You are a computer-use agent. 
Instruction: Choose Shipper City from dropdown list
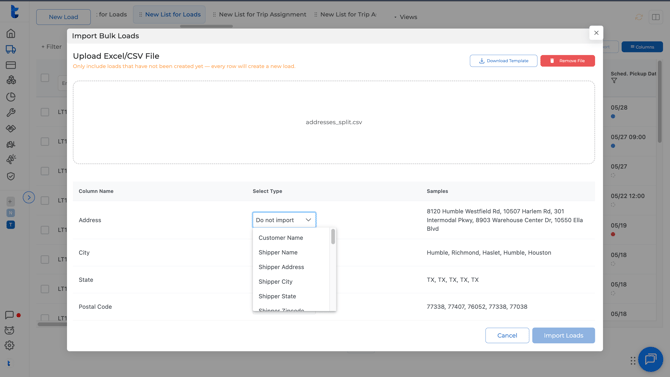pos(275,281)
